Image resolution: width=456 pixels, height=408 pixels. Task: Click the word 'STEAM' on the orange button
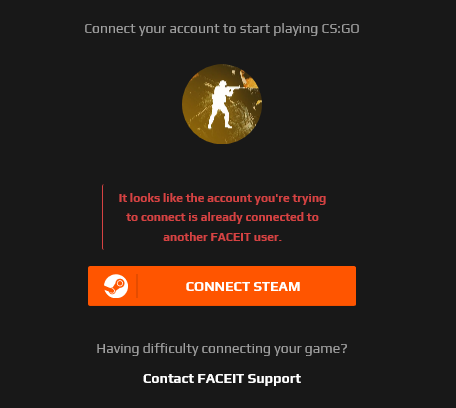[277, 287]
